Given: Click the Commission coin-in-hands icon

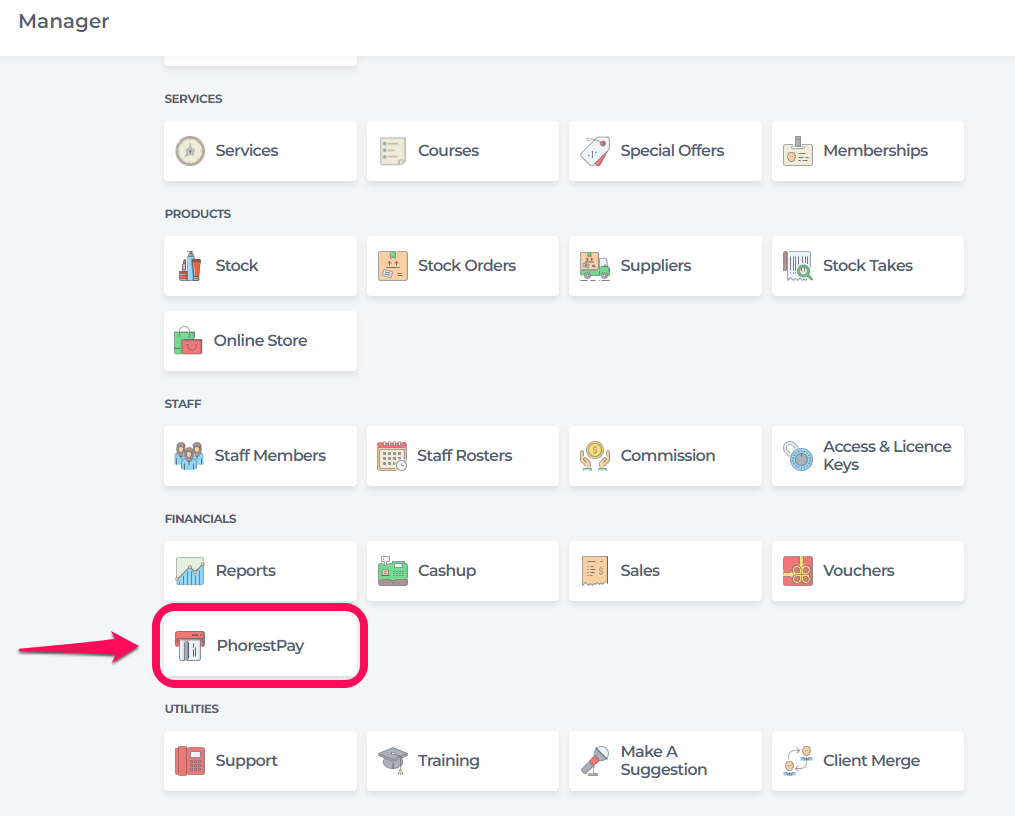Looking at the screenshot, I should click(595, 456).
